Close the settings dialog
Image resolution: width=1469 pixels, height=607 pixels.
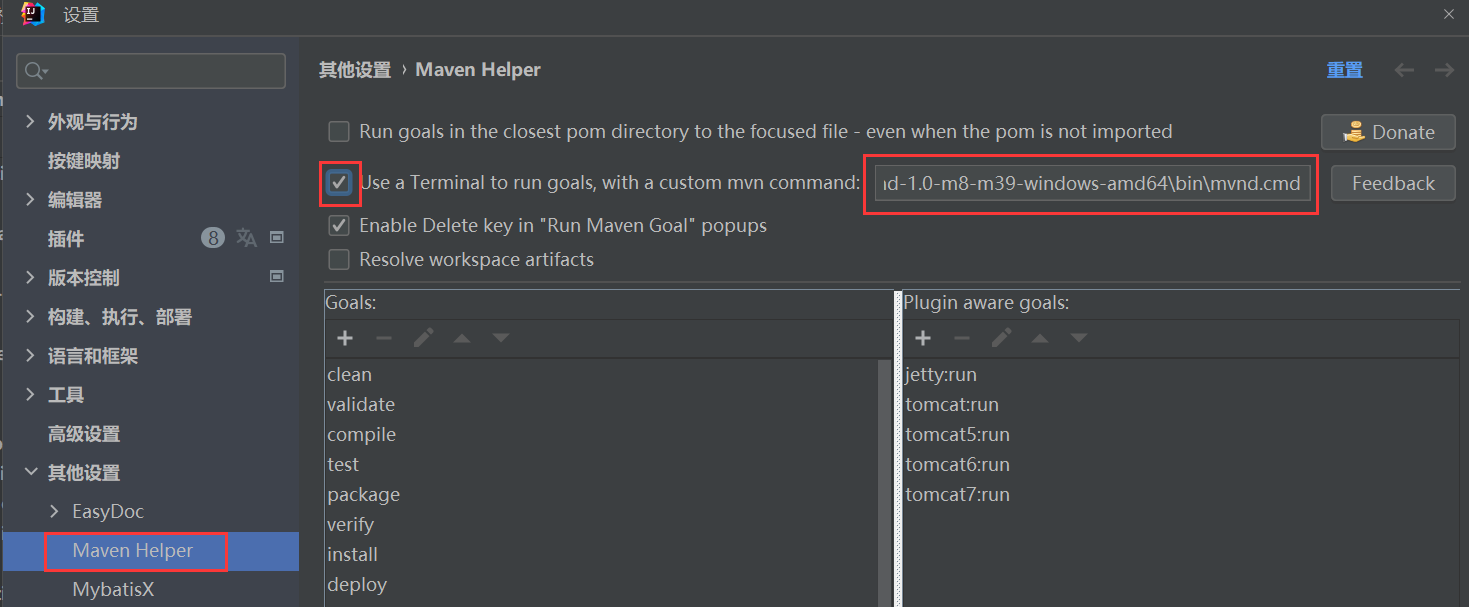pos(1448,14)
